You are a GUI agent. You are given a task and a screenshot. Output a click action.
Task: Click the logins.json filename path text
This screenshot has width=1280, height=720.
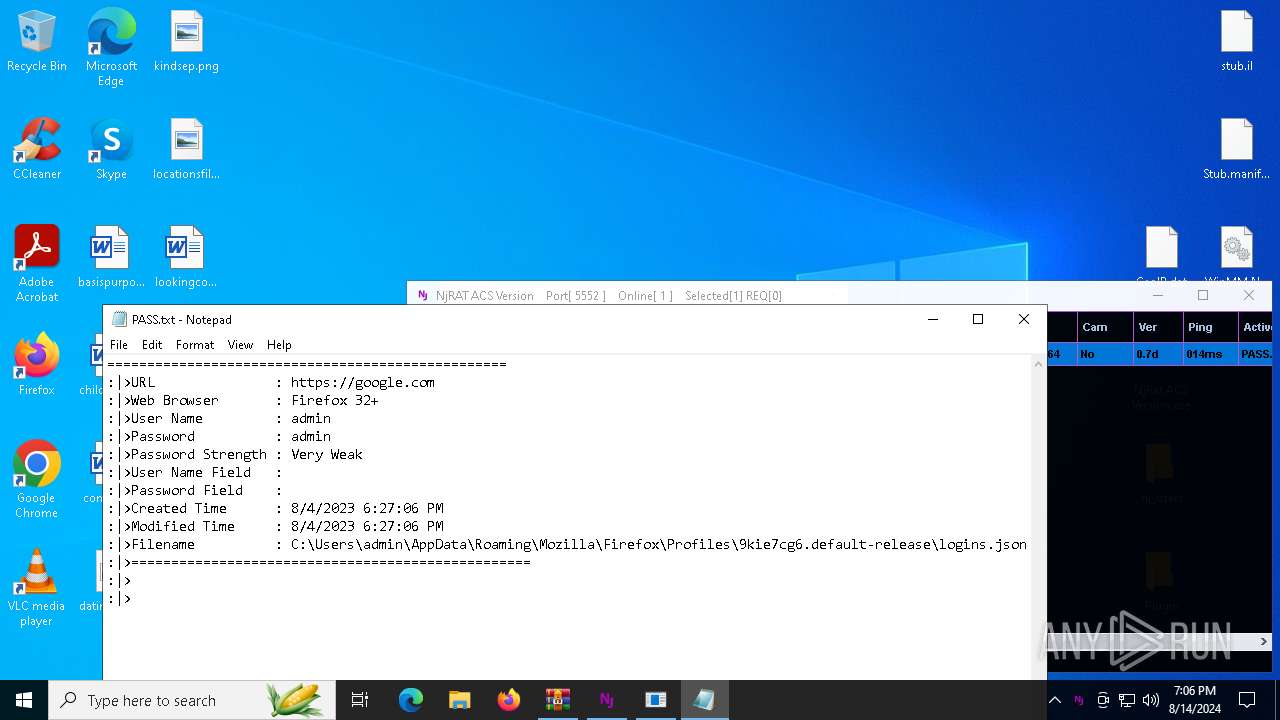659,544
